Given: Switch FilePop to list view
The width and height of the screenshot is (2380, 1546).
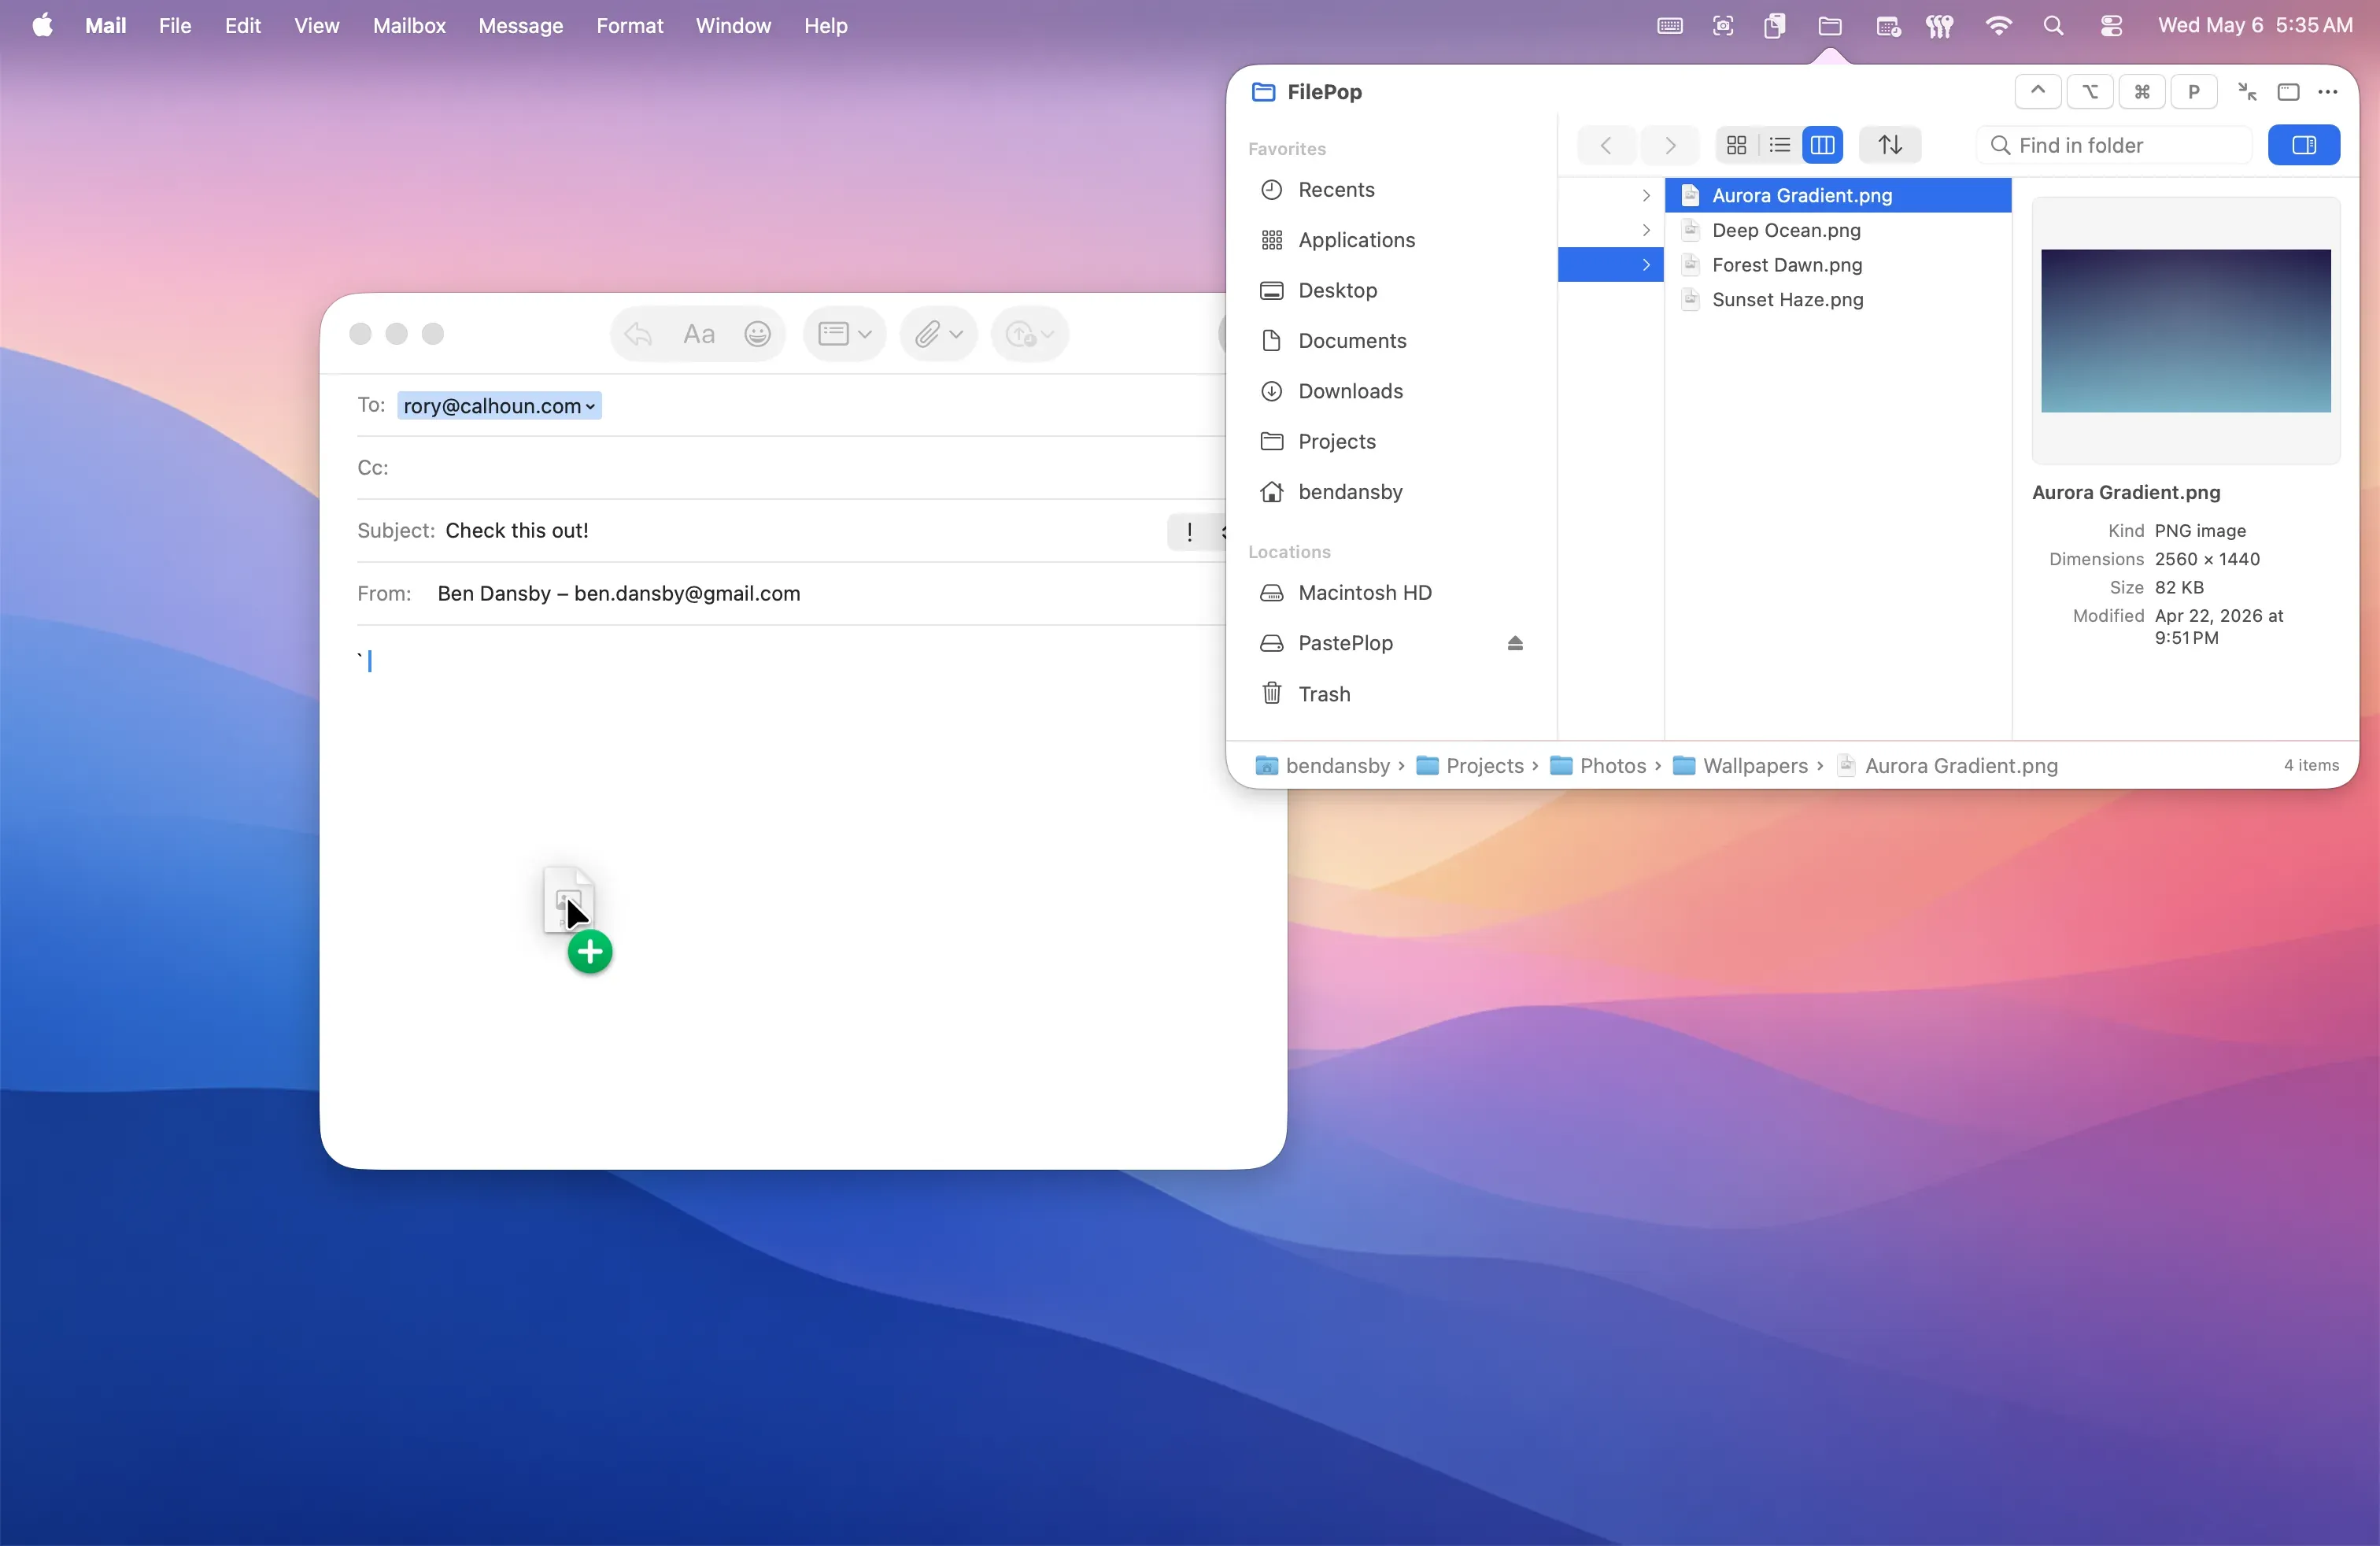Looking at the screenshot, I should tap(1779, 145).
